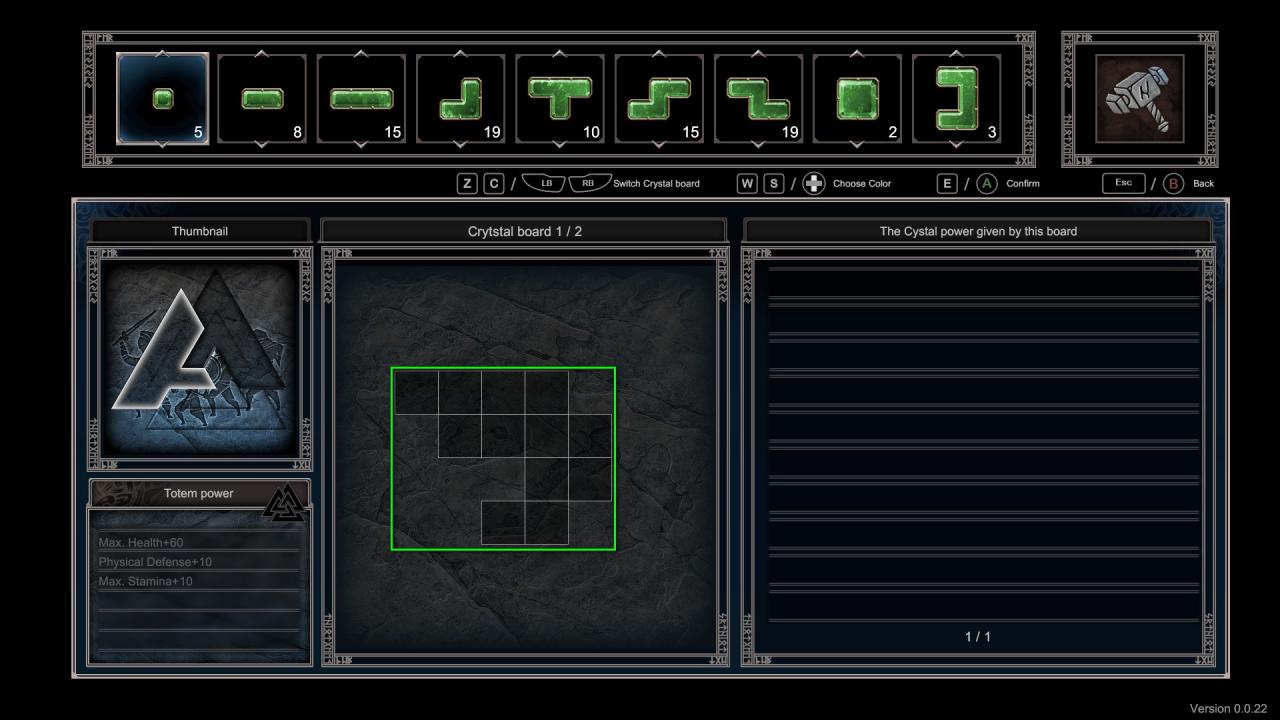Click the E key to Confirm
This screenshot has height=720, width=1280.
pyautogui.click(x=946, y=184)
